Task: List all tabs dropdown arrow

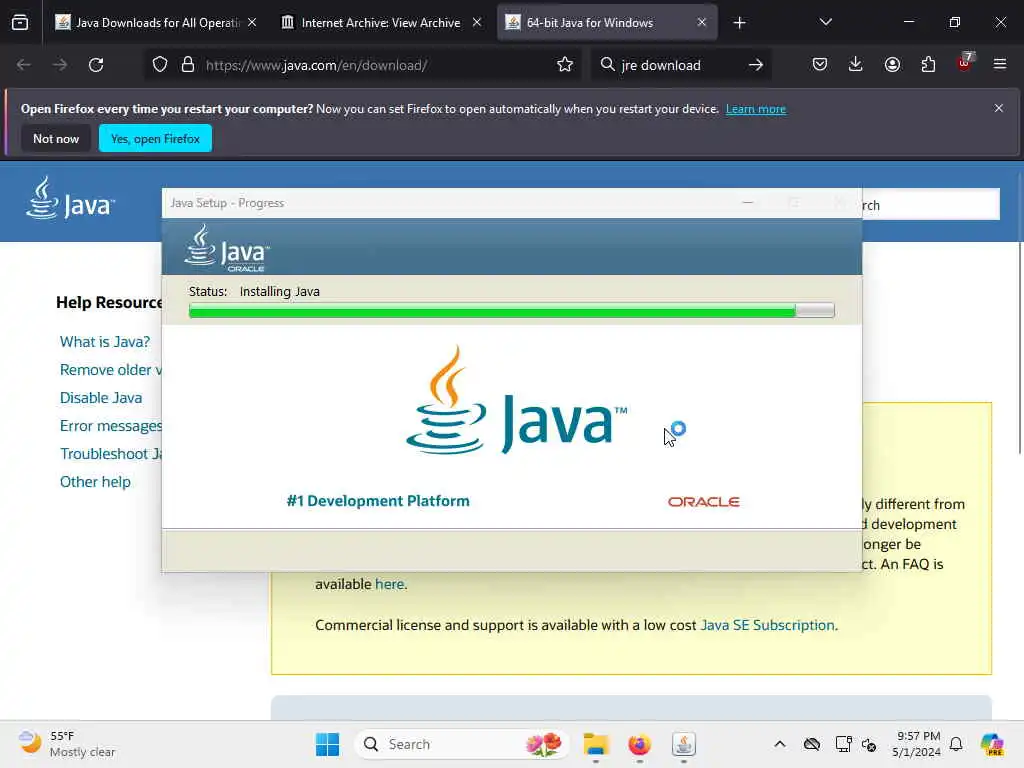Action: coord(825,22)
